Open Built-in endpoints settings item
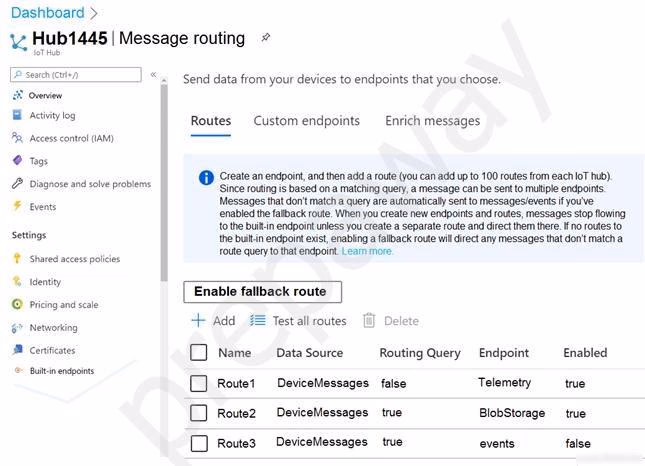 click(62, 371)
